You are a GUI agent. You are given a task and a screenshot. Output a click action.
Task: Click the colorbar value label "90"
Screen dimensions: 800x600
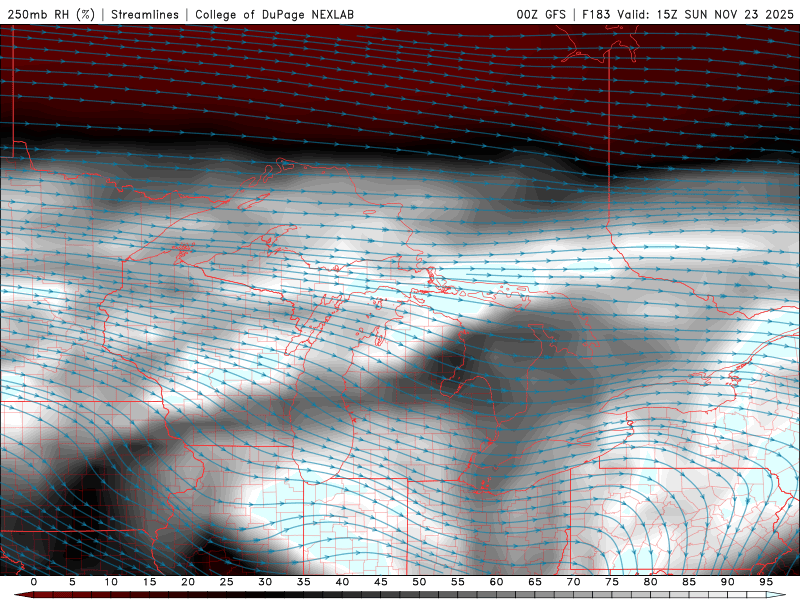point(727,582)
